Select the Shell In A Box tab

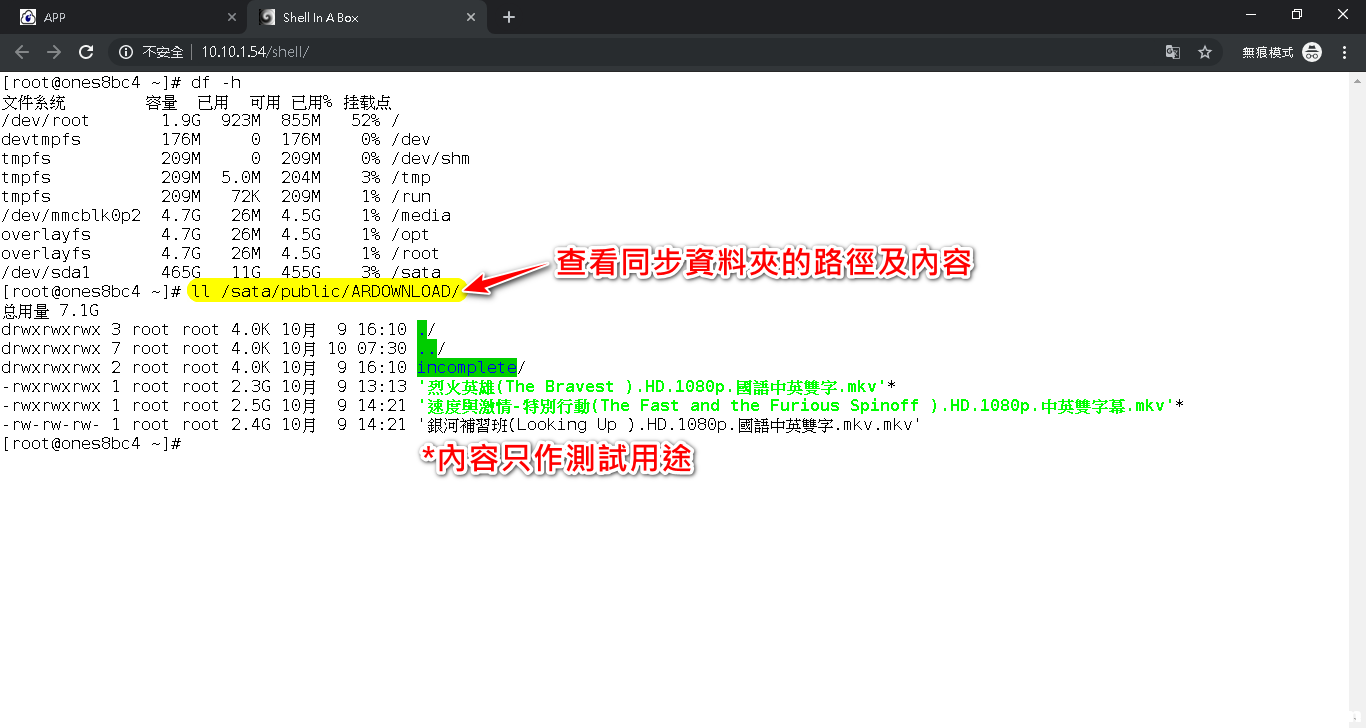360,17
